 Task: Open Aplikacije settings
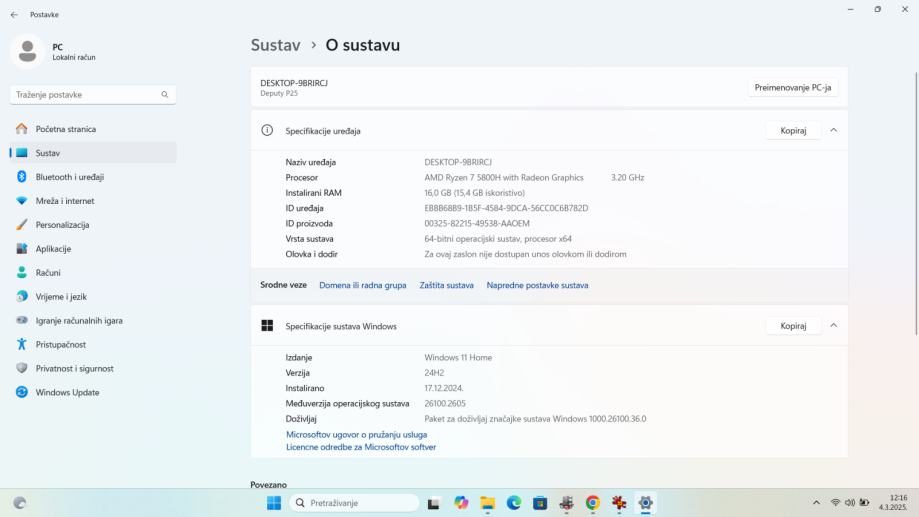93,249
